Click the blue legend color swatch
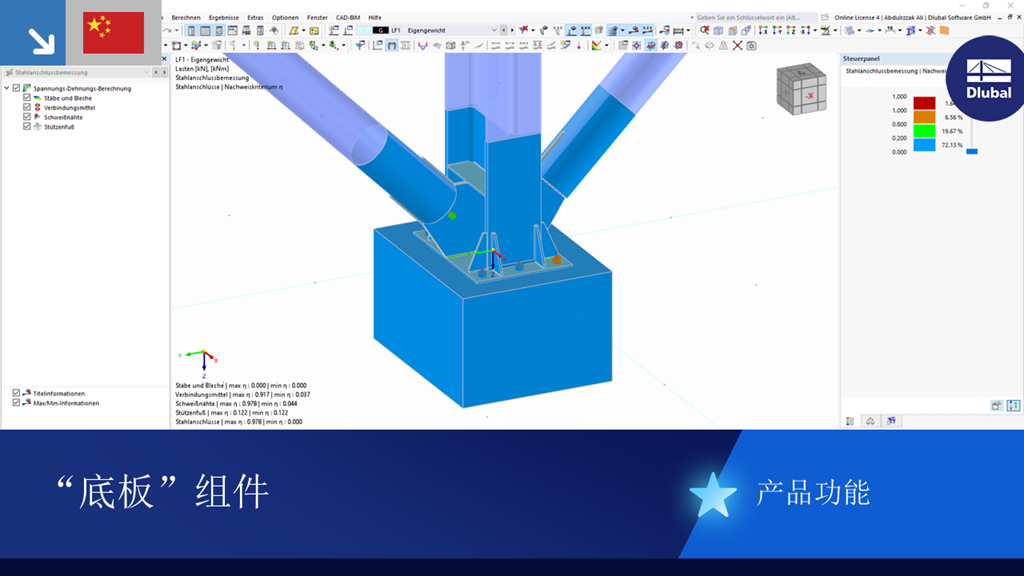Viewport: 1024px width, 576px height. (x=924, y=144)
